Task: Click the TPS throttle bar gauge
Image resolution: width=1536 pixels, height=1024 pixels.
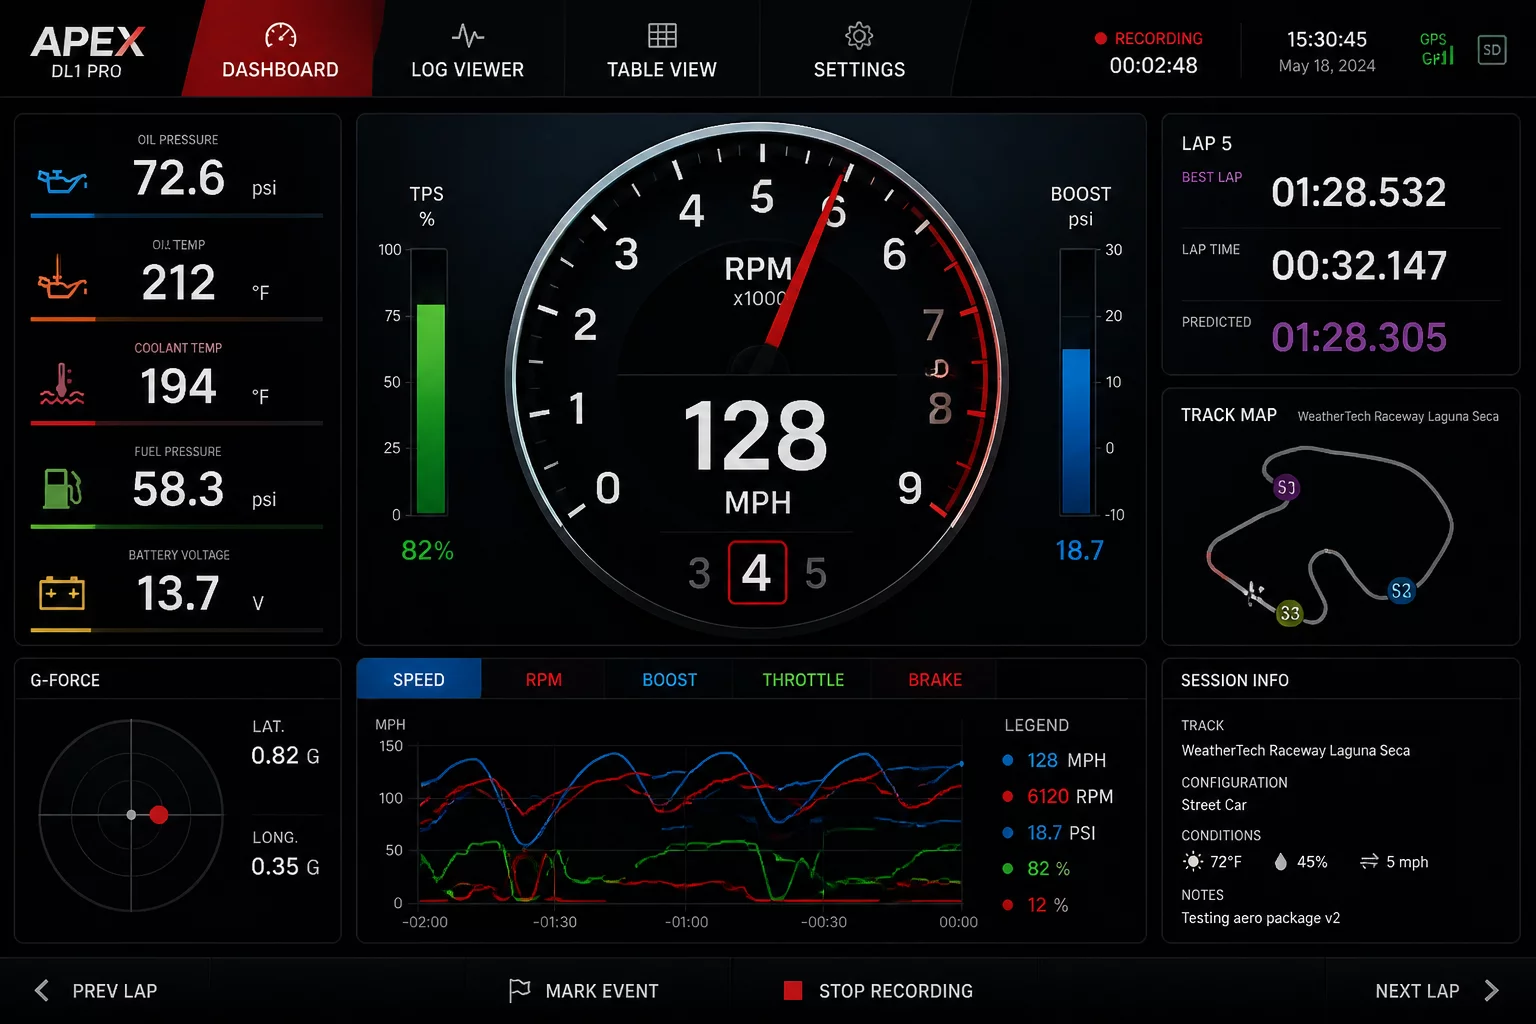Action: coord(430,382)
